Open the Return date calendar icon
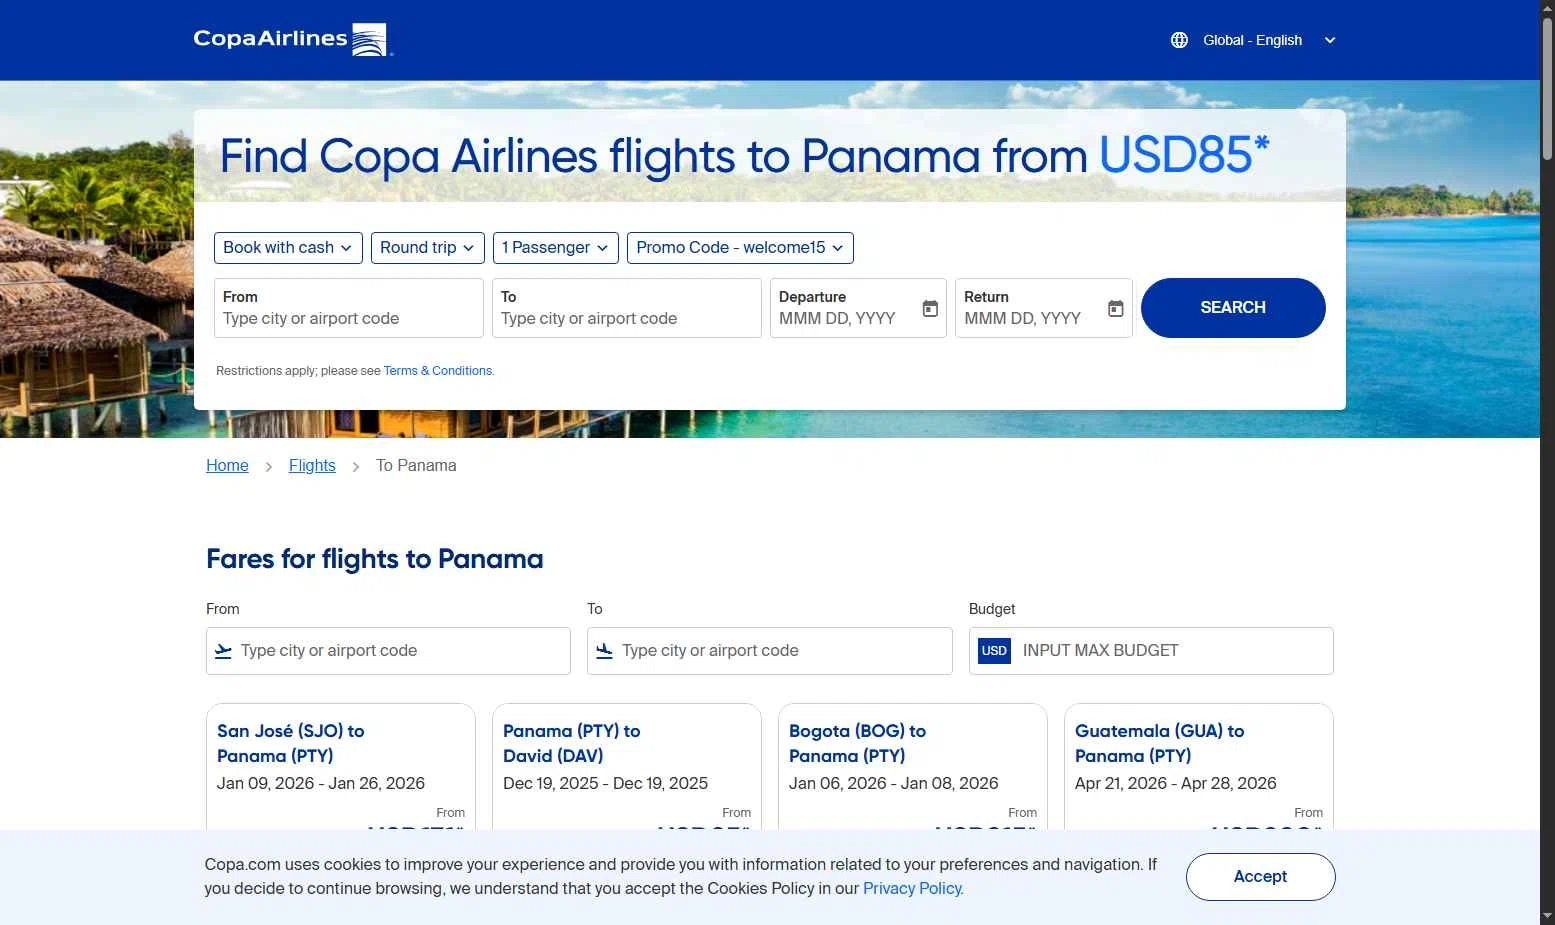The height and width of the screenshot is (925, 1555). tap(1116, 309)
